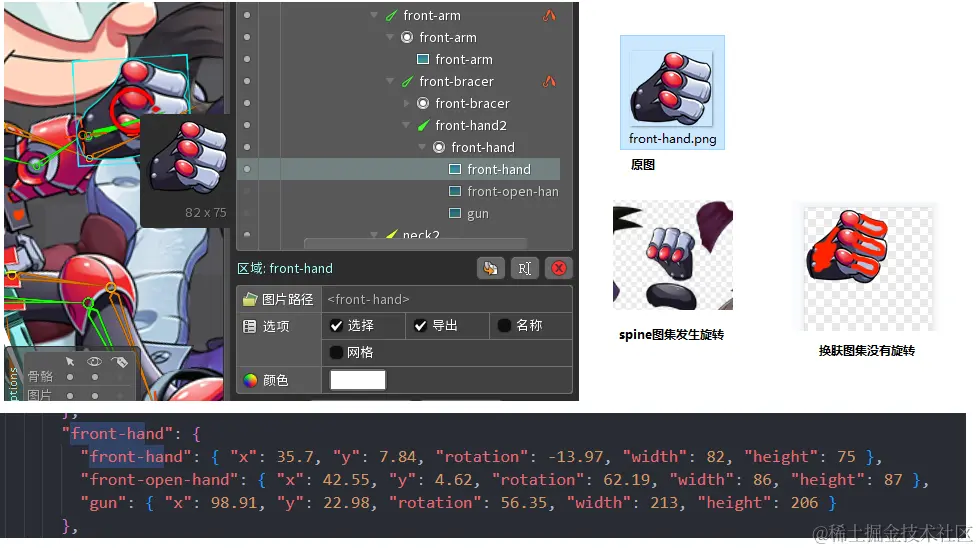Toggle the 导出 checkbox
Viewport: 980px width, 551px height.
(x=420, y=325)
